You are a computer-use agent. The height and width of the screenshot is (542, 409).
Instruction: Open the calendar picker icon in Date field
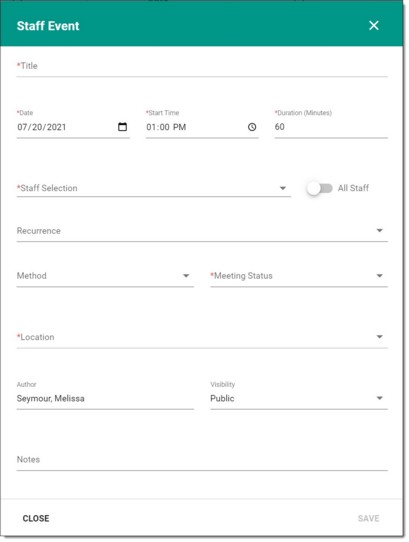point(122,127)
